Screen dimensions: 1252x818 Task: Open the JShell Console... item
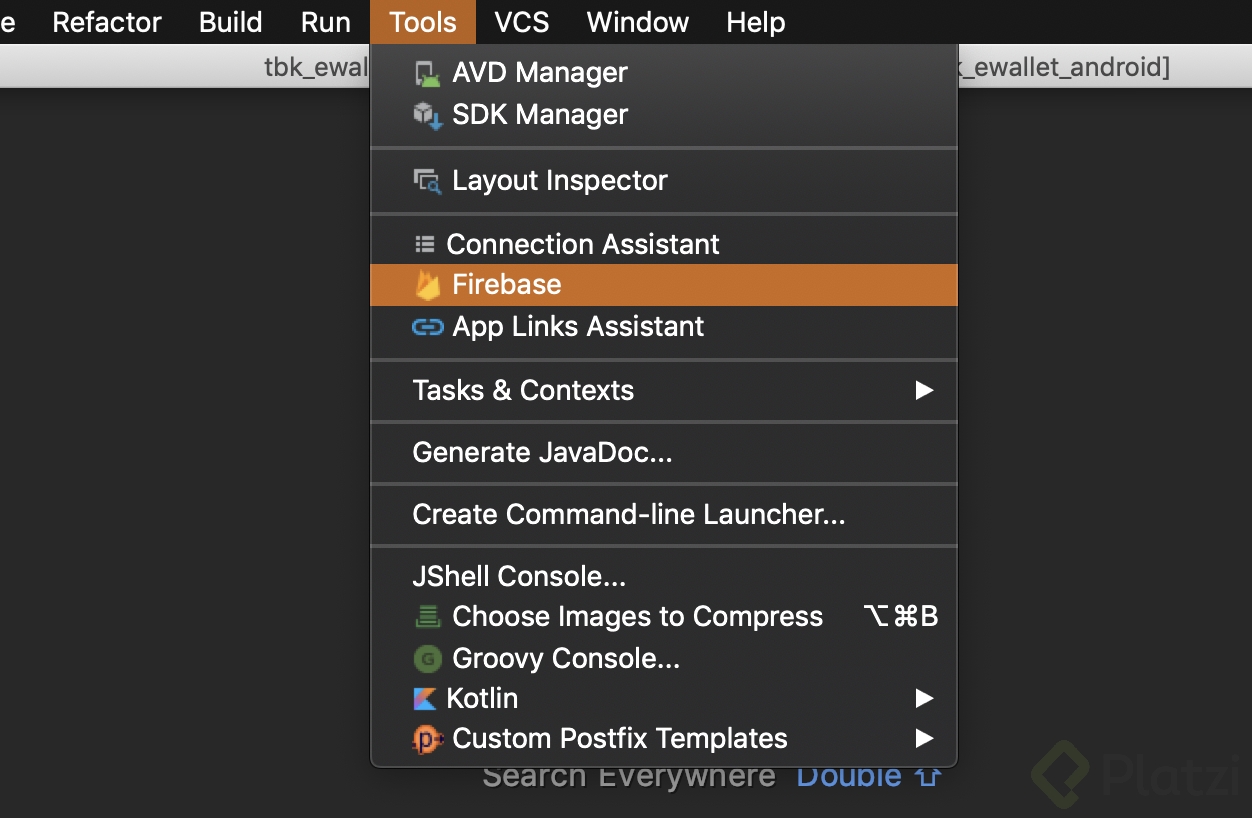[x=519, y=577]
